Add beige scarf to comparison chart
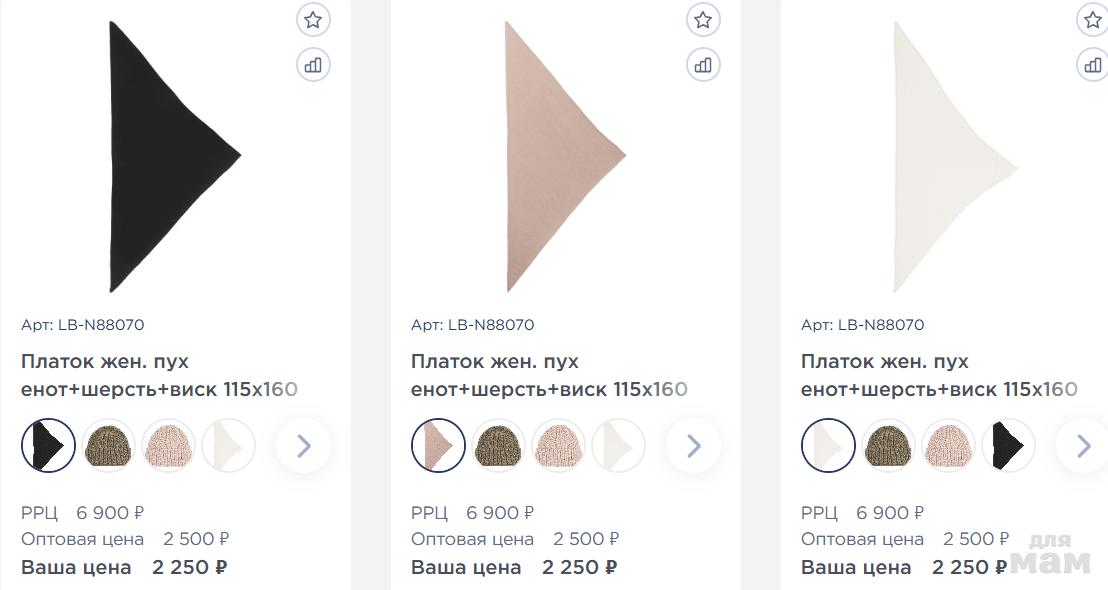 (703, 65)
